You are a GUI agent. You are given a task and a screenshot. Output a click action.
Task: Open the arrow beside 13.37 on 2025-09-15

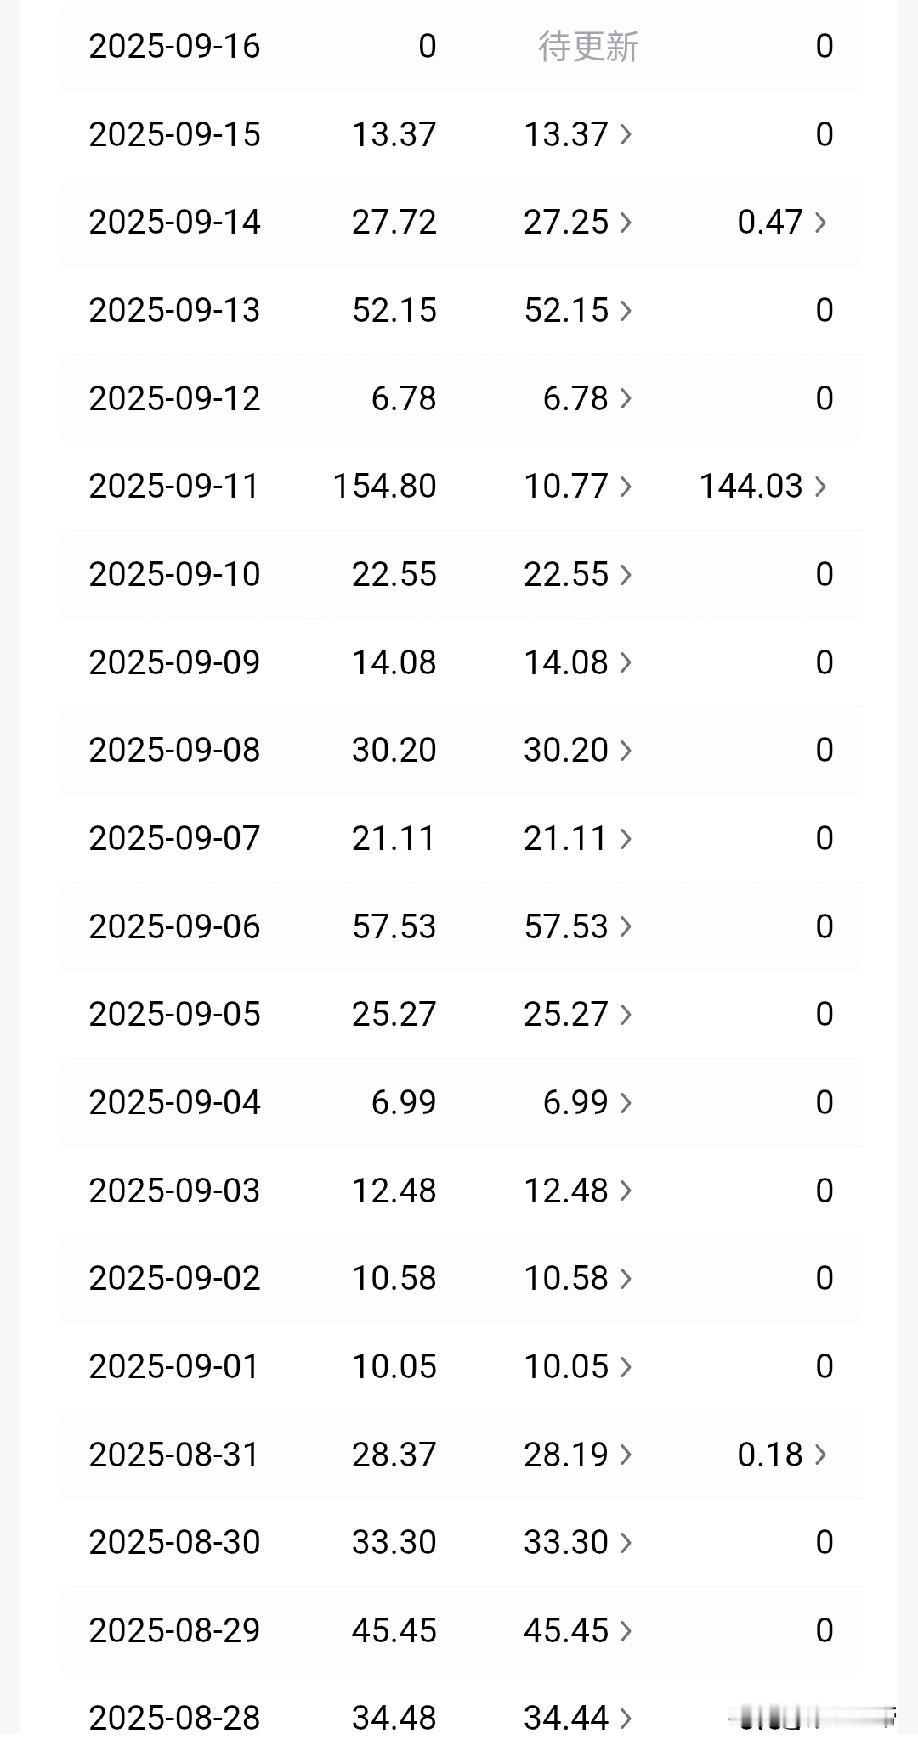click(626, 134)
